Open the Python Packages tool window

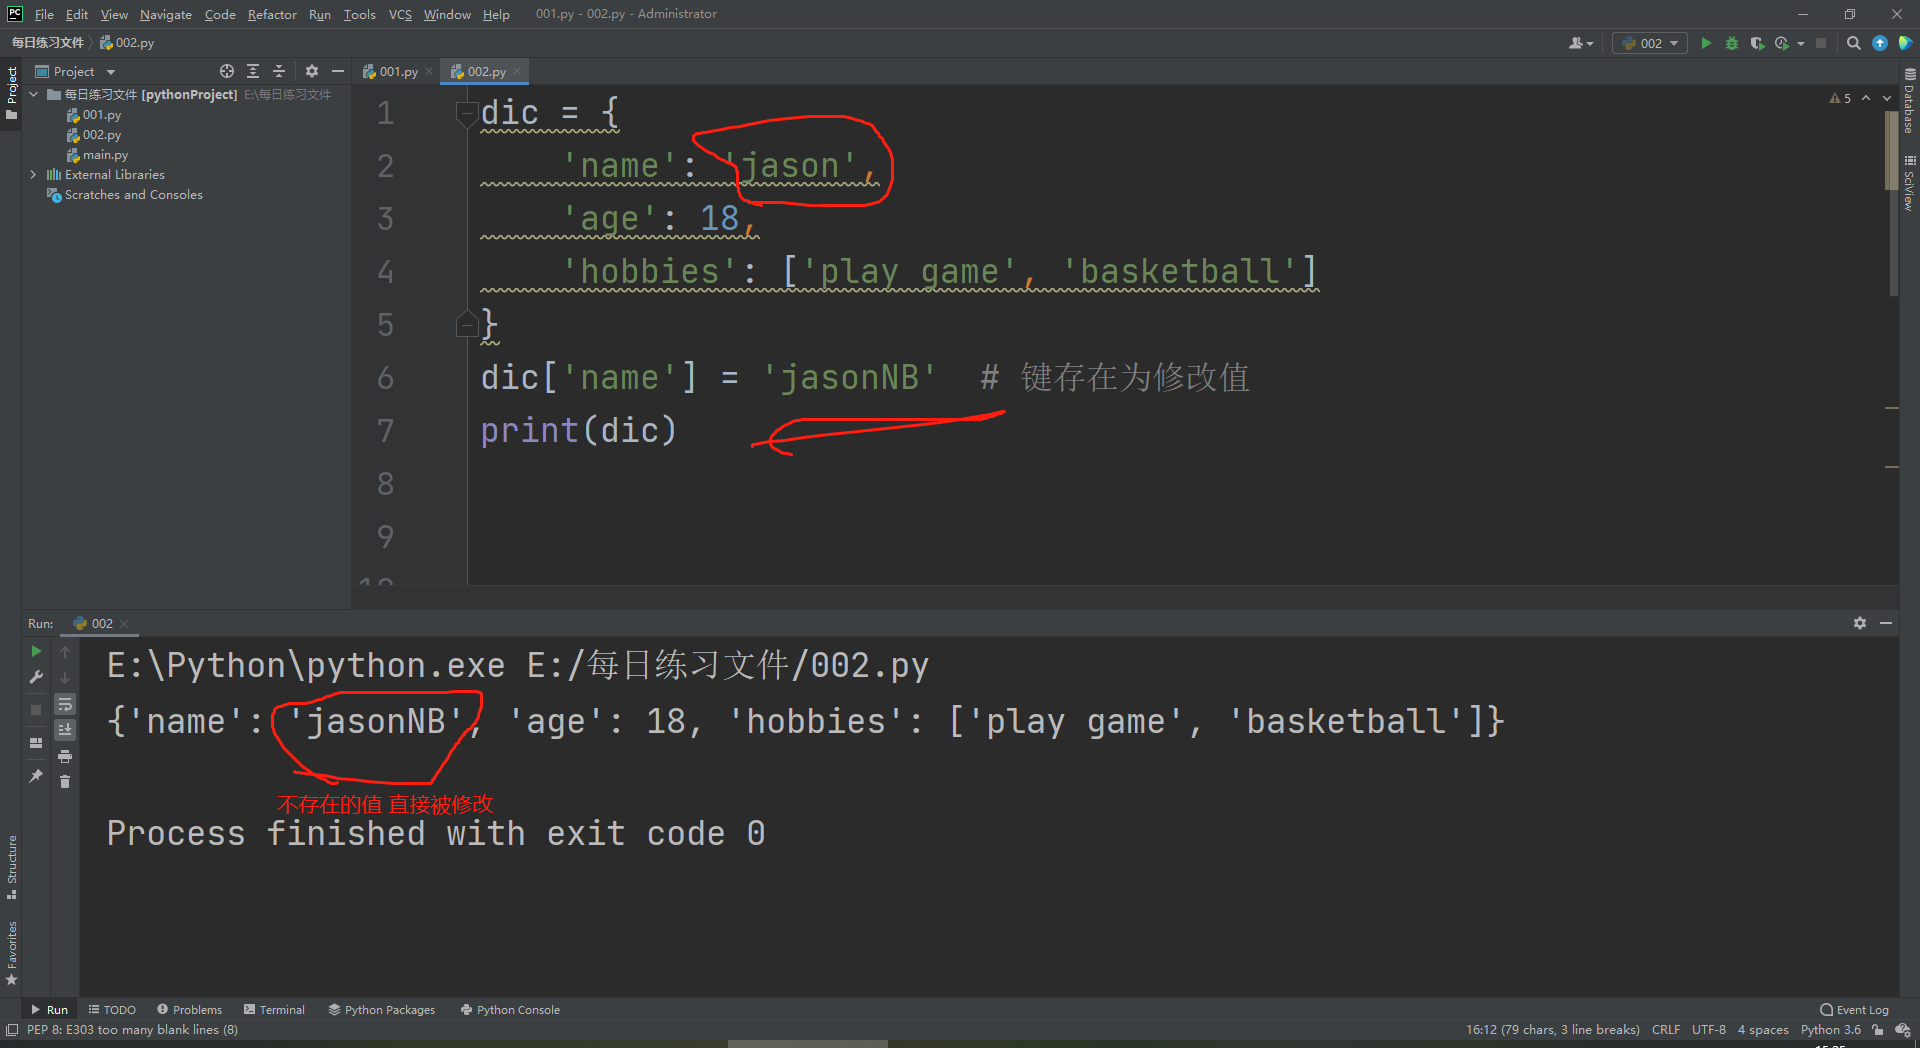pyautogui.click(x=382, y=1010)
